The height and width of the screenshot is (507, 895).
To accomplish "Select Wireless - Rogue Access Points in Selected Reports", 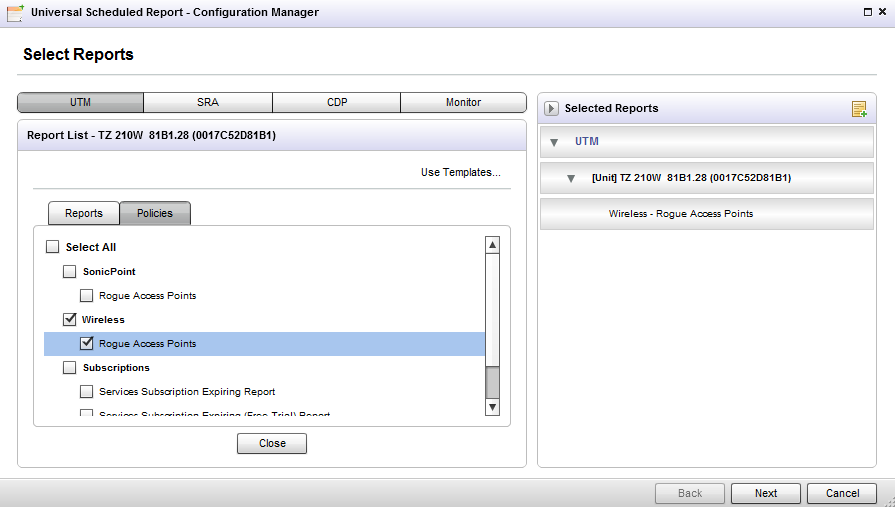I will pyautogui.click(x=707, y=214).
